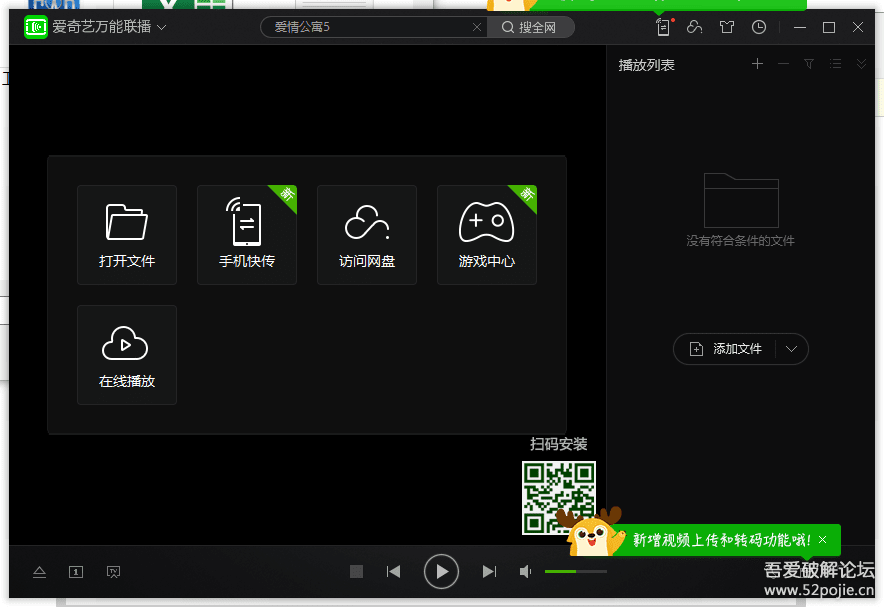Open play history clock icon
This screenshot has height=607, width=884.
(759, 27)
